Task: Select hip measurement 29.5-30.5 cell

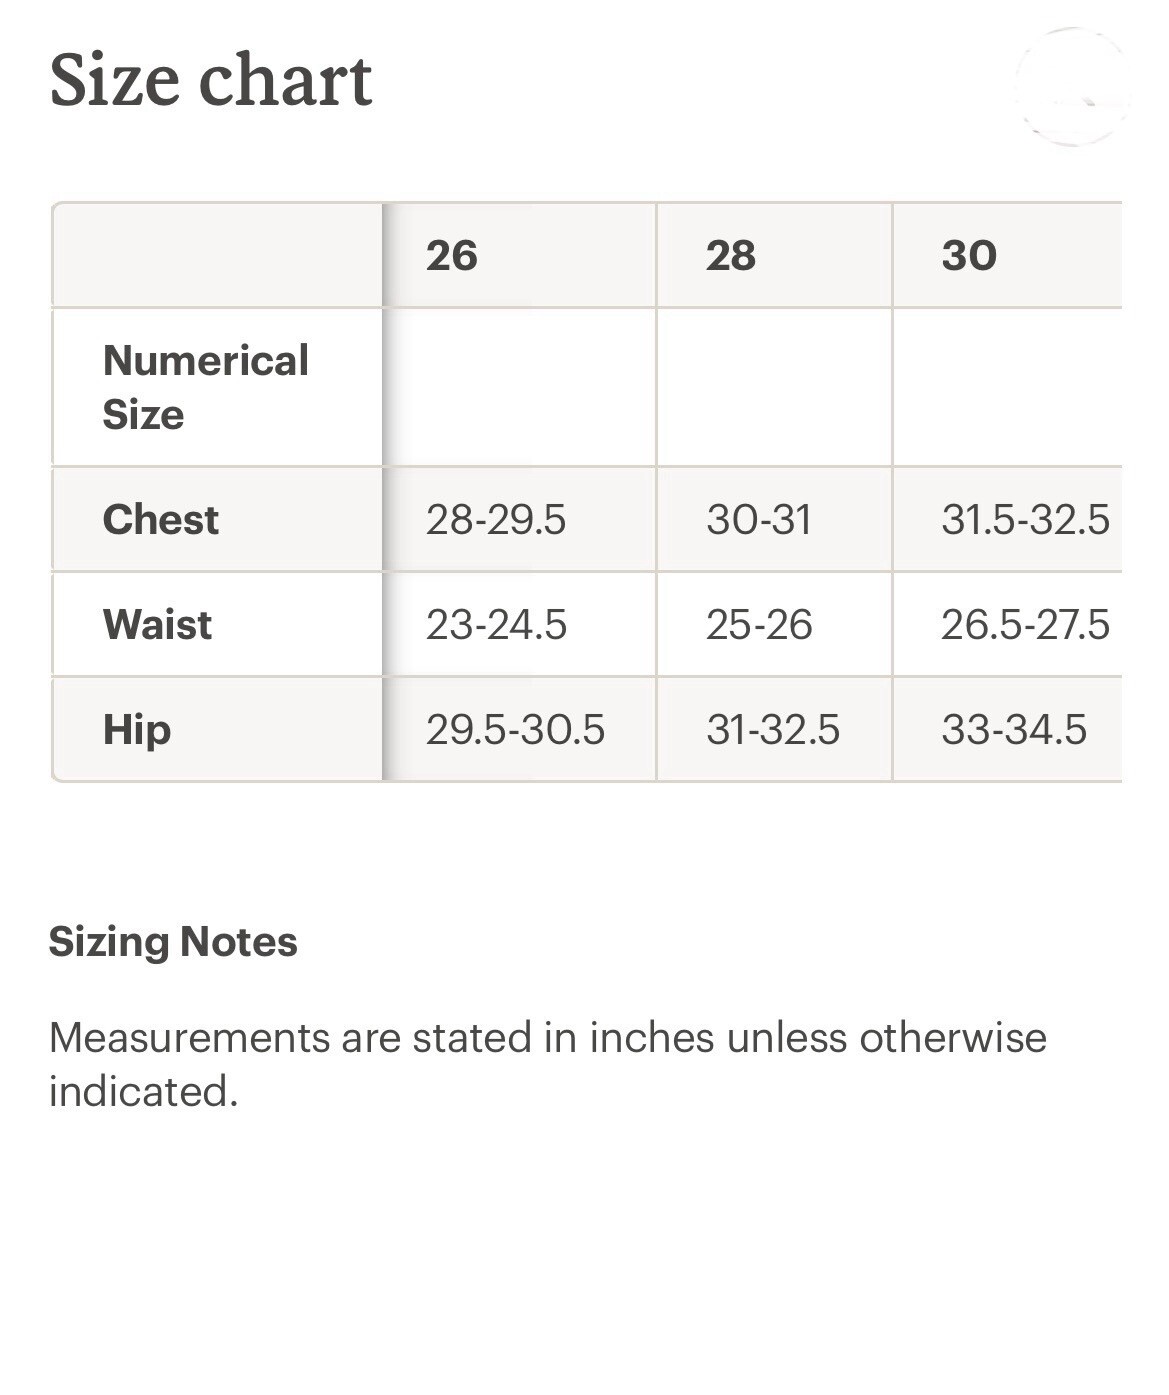Action: [519, 730]
